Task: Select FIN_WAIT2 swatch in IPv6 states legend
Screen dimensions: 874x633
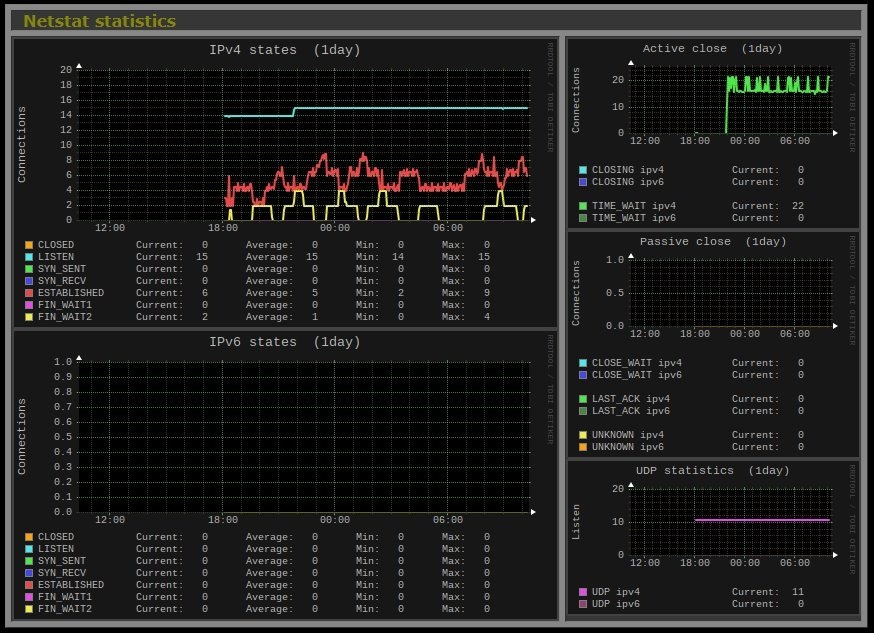Action: point(30,609)
